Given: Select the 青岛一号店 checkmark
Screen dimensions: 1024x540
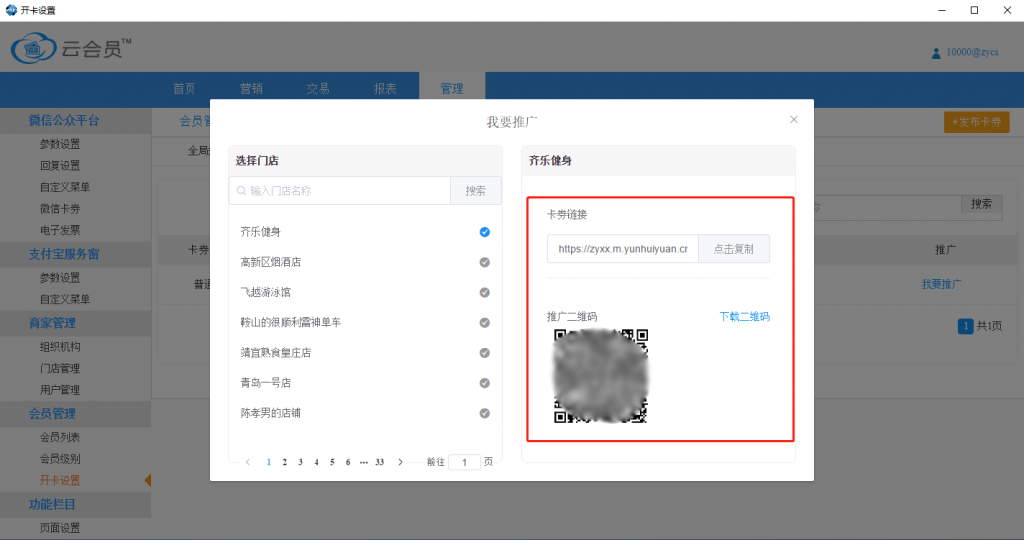Looking at the screenshot, I should point(485,383).
